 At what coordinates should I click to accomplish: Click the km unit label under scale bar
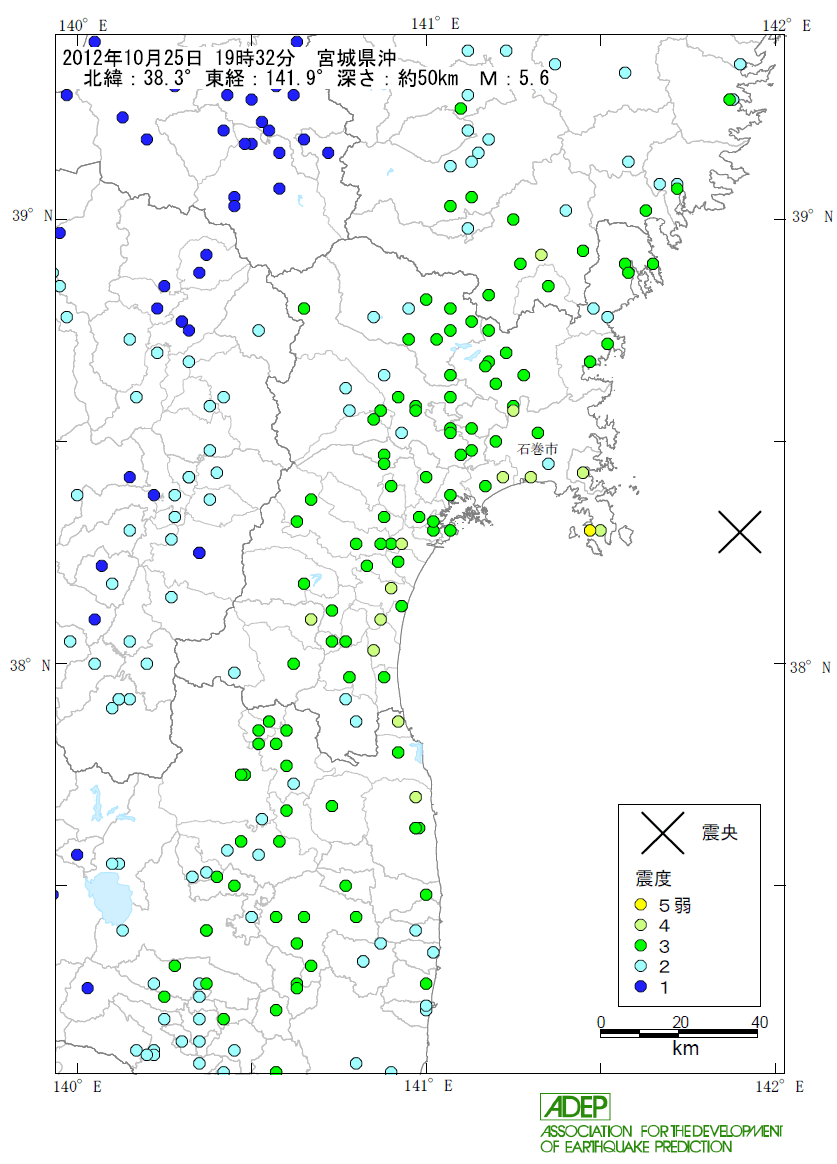pyautogui.click(x=685, y=1048)
